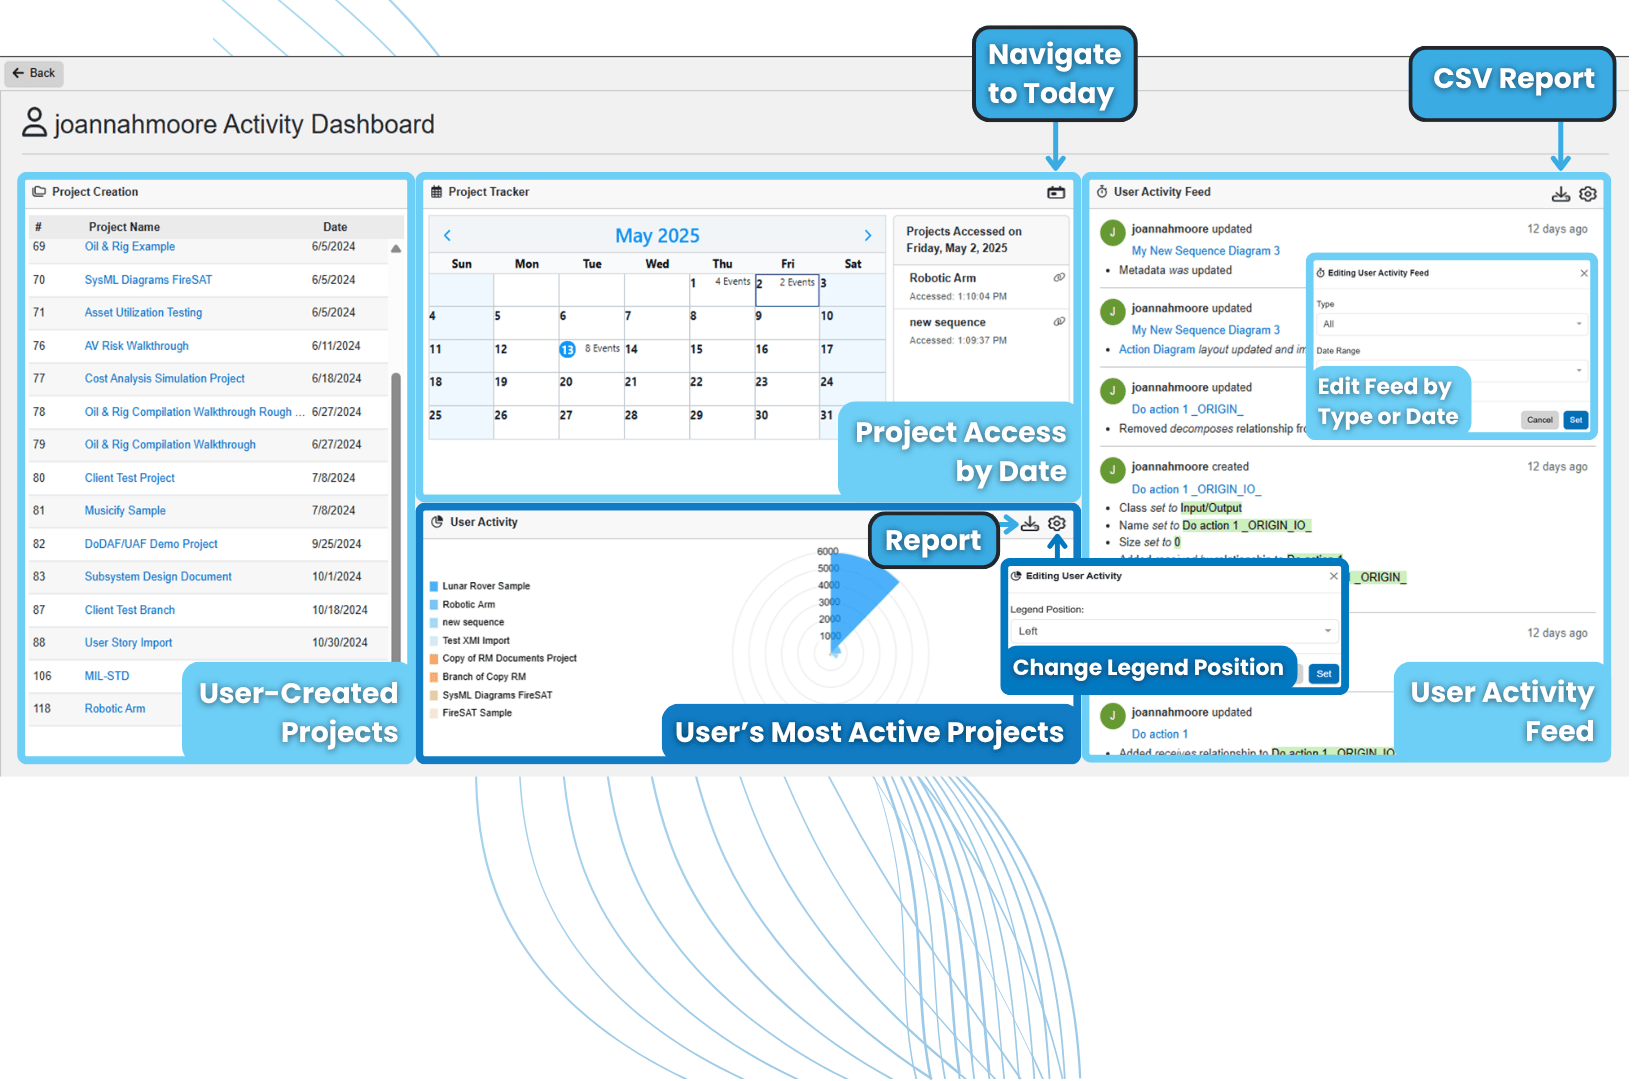The height and width of the screenshot is (1081, 1635).
Task: Open User Activity Feed settings gear
Action: pyautogui.click(x=1588, y=194)
